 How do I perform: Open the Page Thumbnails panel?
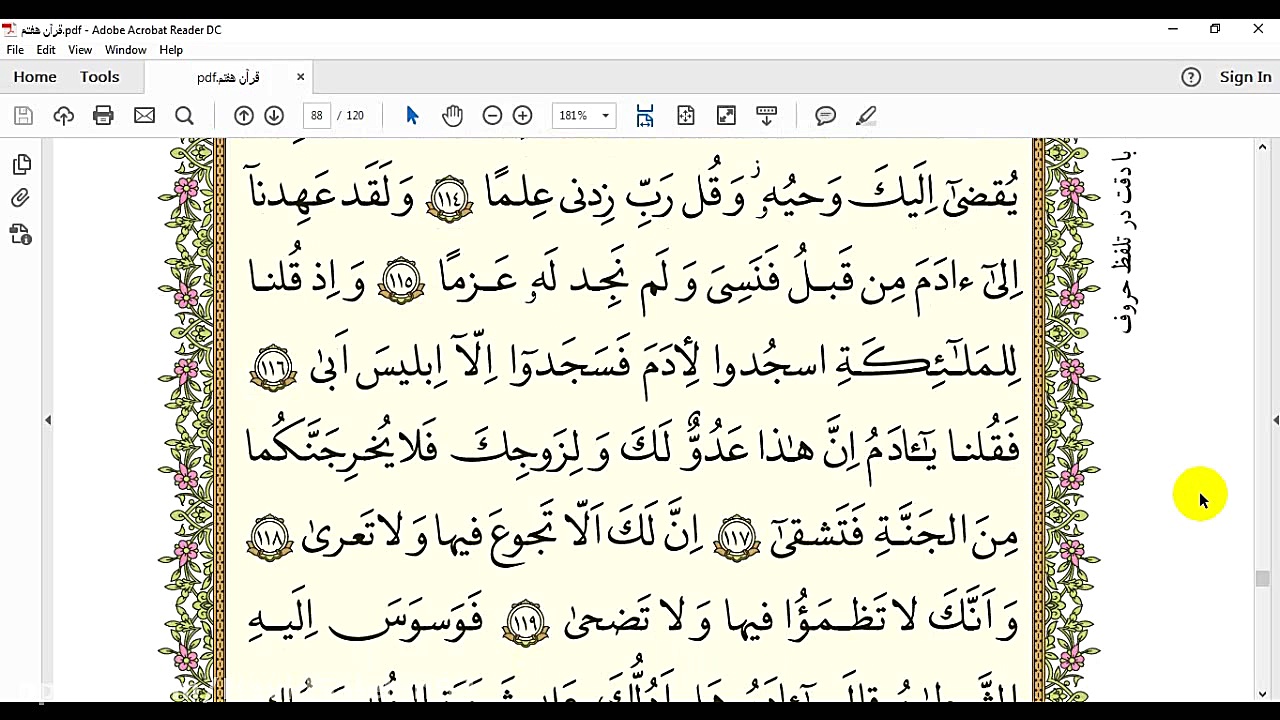[x=22, y=164]
